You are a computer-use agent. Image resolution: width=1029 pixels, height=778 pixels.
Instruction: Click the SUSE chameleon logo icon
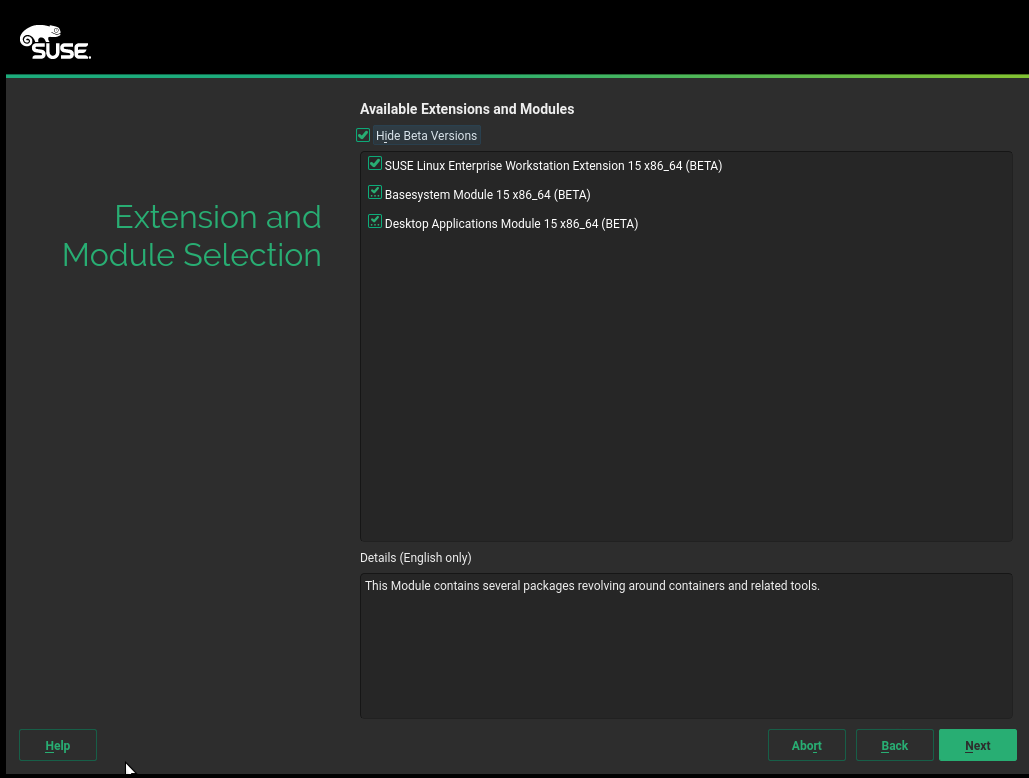tap(31, 38)
